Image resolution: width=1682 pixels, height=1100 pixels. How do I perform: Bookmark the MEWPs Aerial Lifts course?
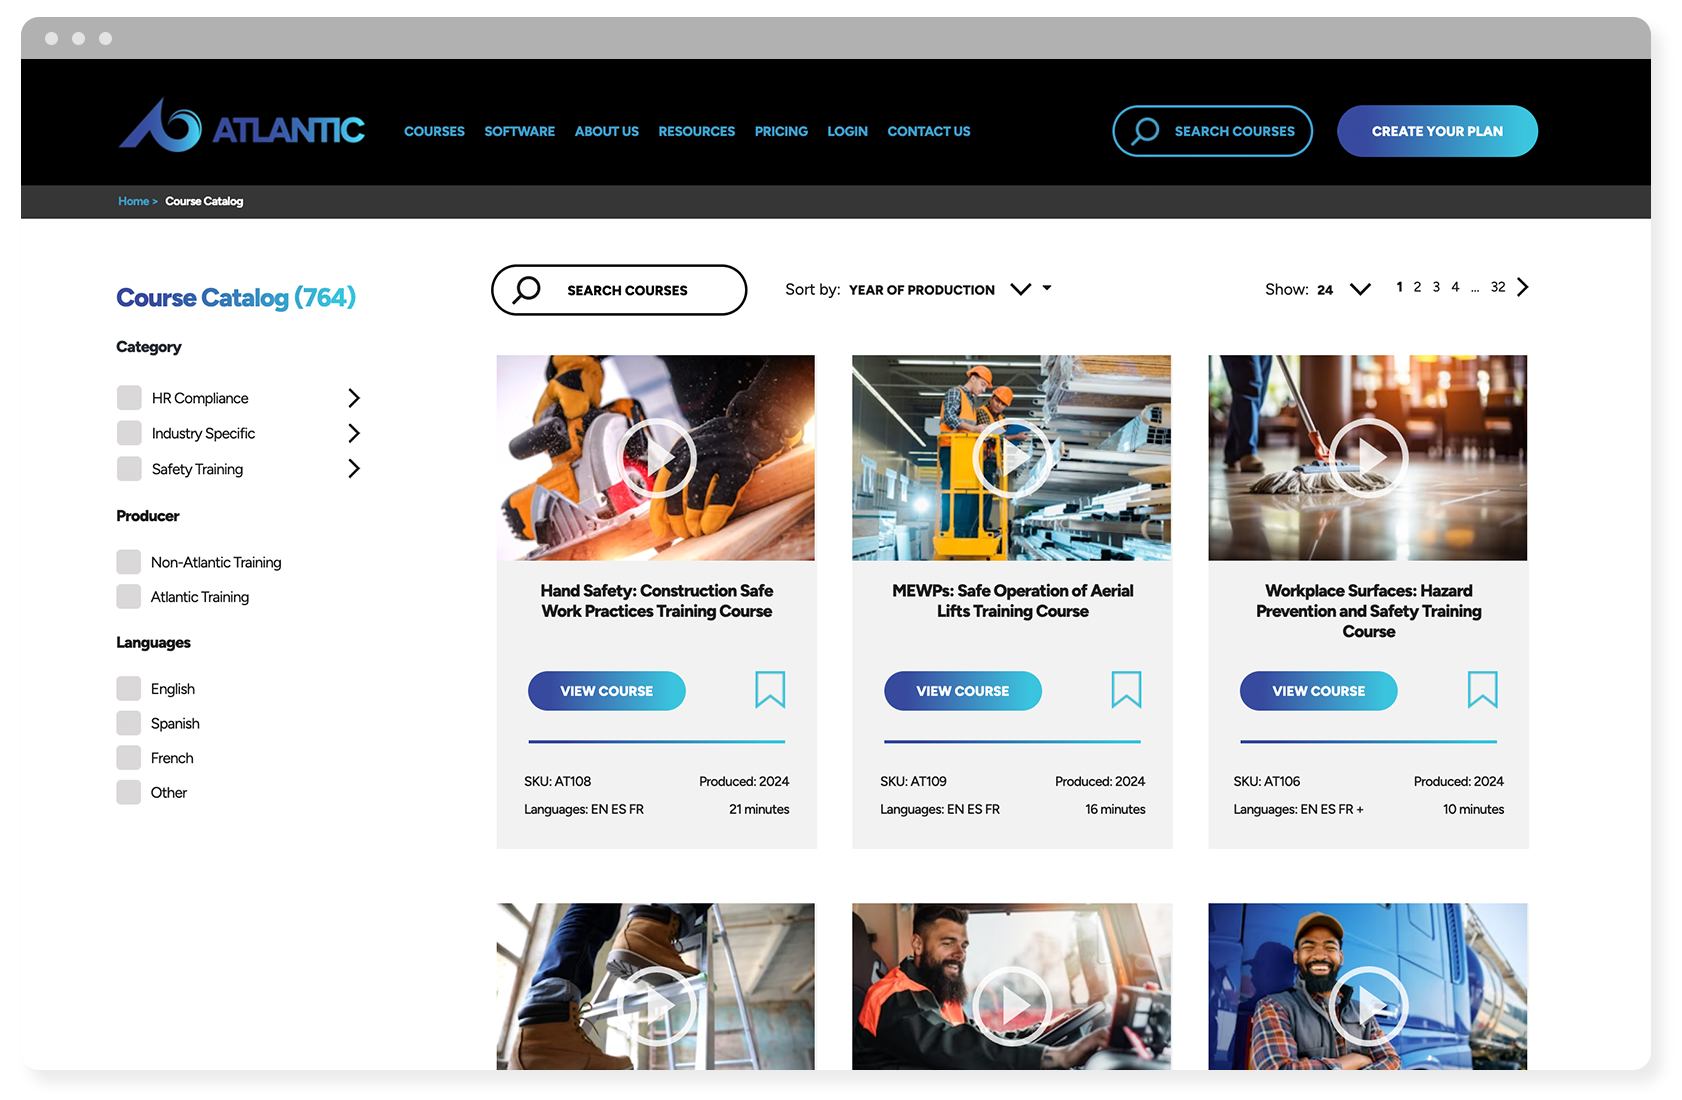coord(1125,690)
